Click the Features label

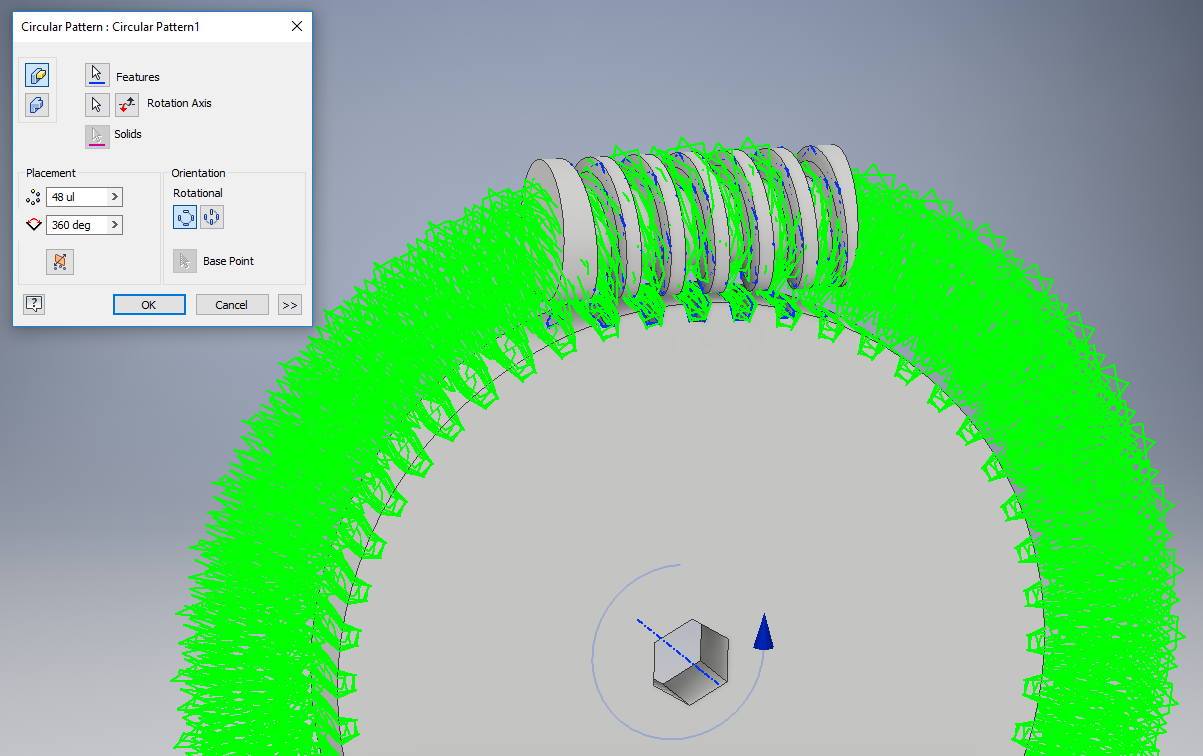coord(138,77)
